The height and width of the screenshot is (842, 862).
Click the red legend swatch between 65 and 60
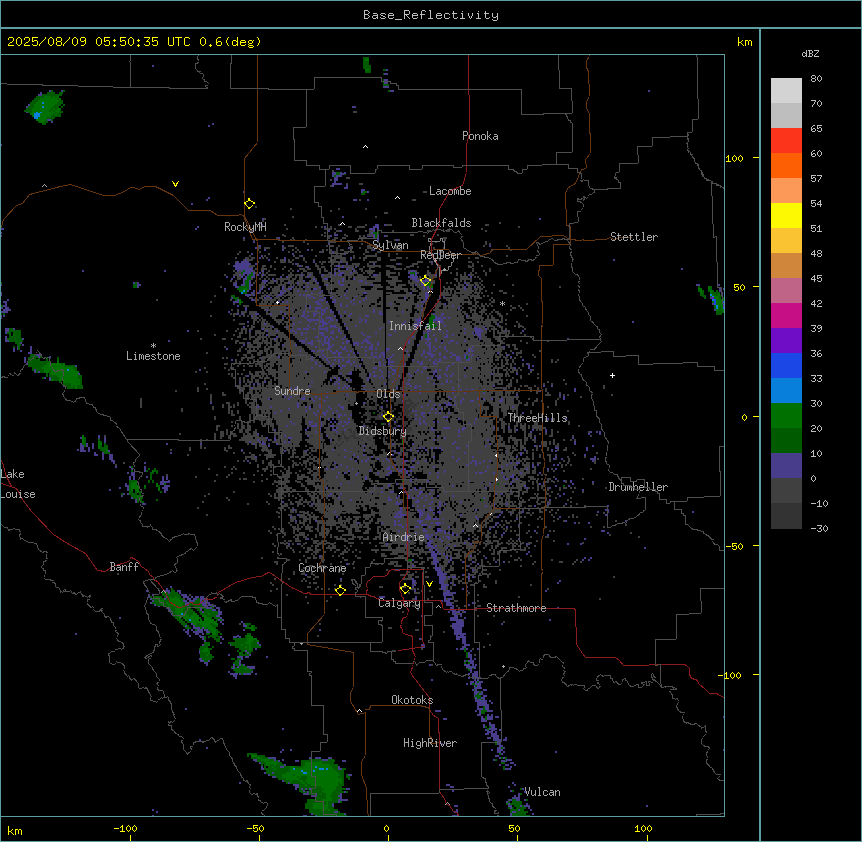point(786,141)
